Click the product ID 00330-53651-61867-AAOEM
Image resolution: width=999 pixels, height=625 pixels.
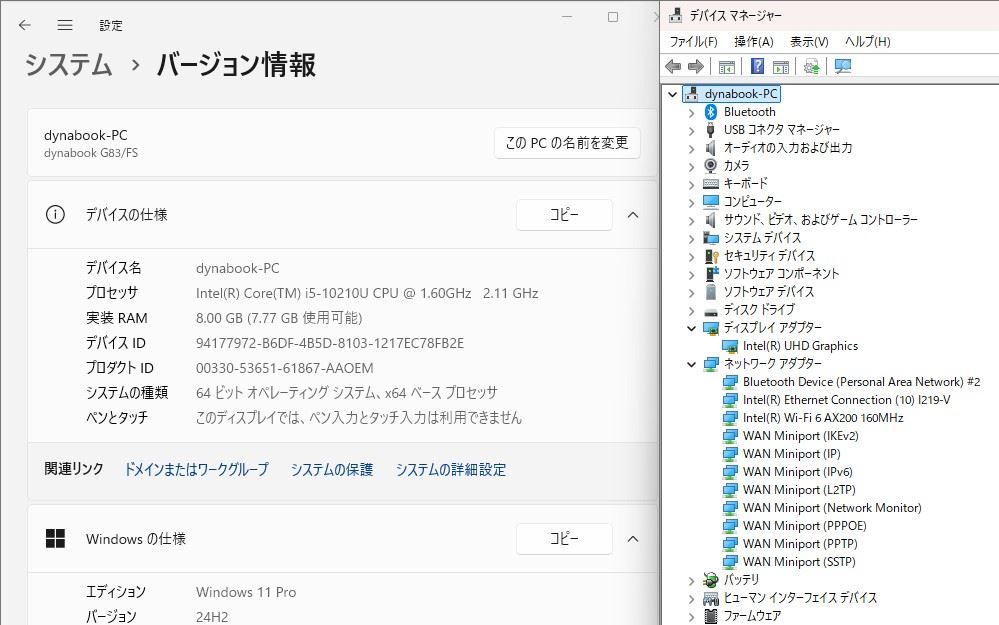pyautogui.click(x=285, y=368)
